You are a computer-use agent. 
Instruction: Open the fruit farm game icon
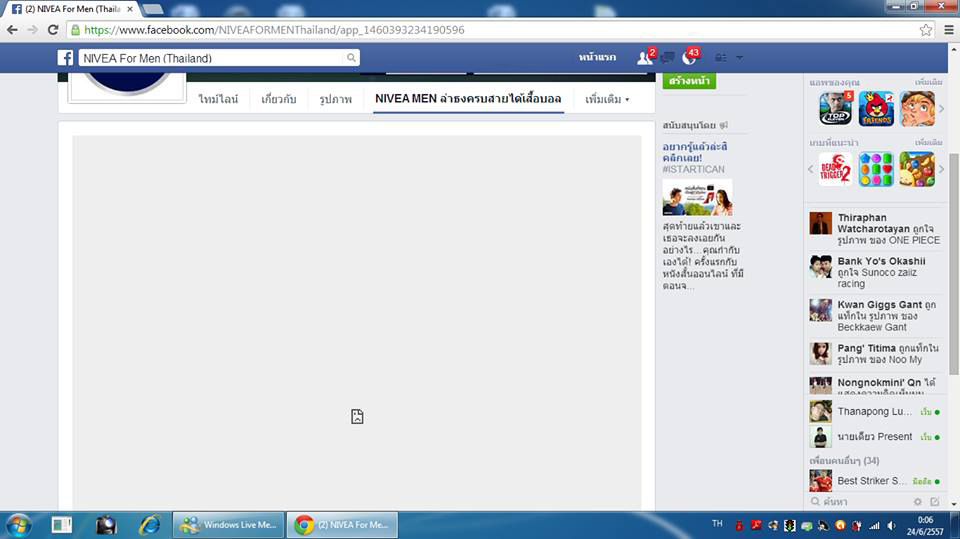point(917,169)
